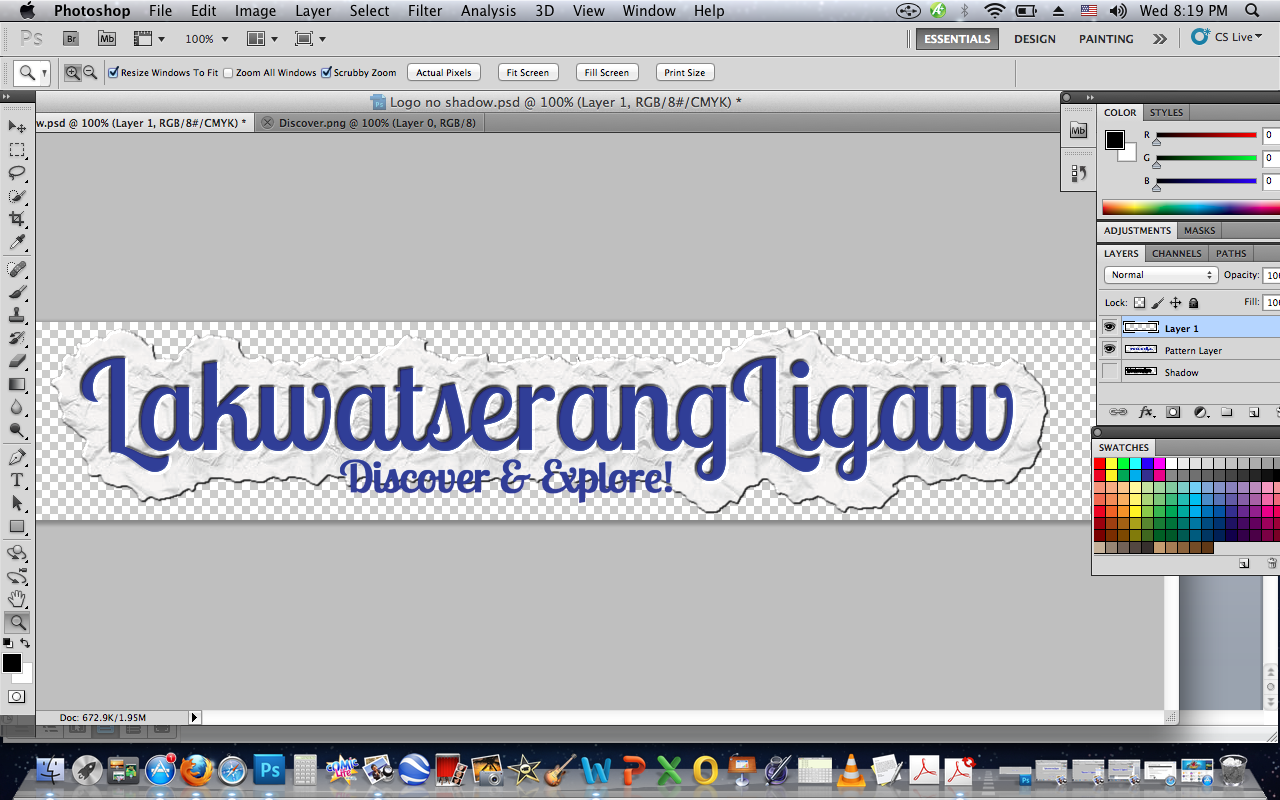The image size is (1280, 800).
Task: Open the layer styles fx menu
Action: 1146,411
